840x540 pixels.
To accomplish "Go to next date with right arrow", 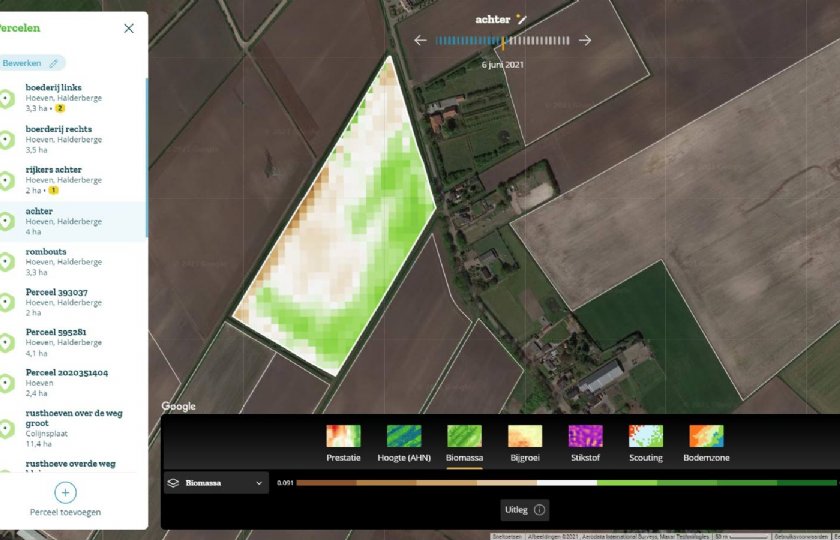I will pyautogui.click(x=585, y=40).
